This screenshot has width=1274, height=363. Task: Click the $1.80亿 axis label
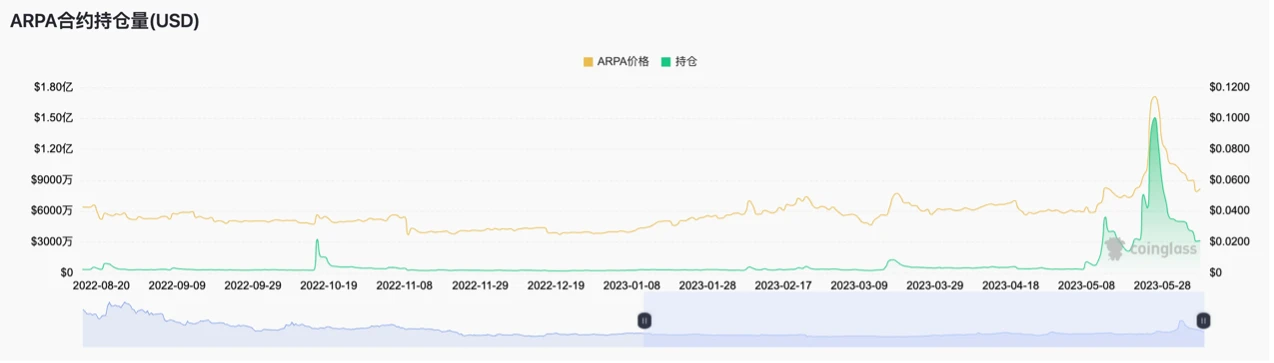[x=53, y=87]
